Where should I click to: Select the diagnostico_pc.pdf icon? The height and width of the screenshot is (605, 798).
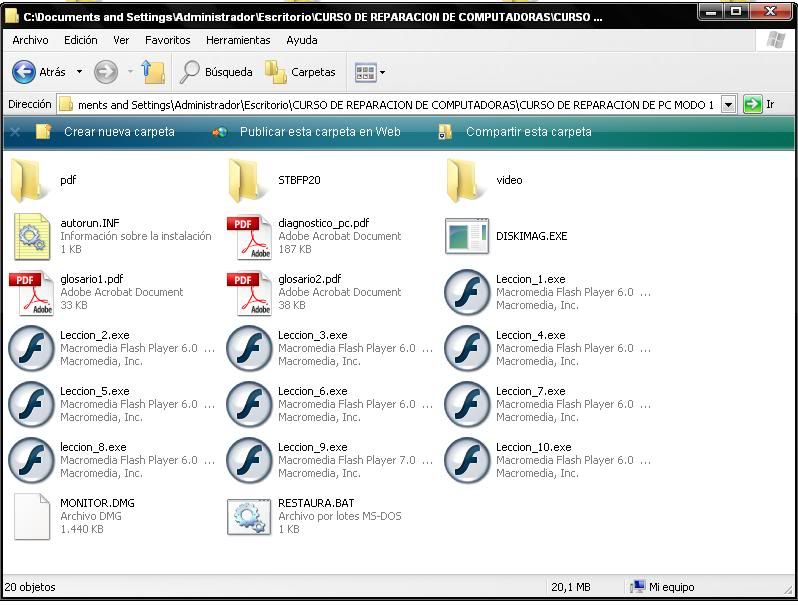pos(249,237)
